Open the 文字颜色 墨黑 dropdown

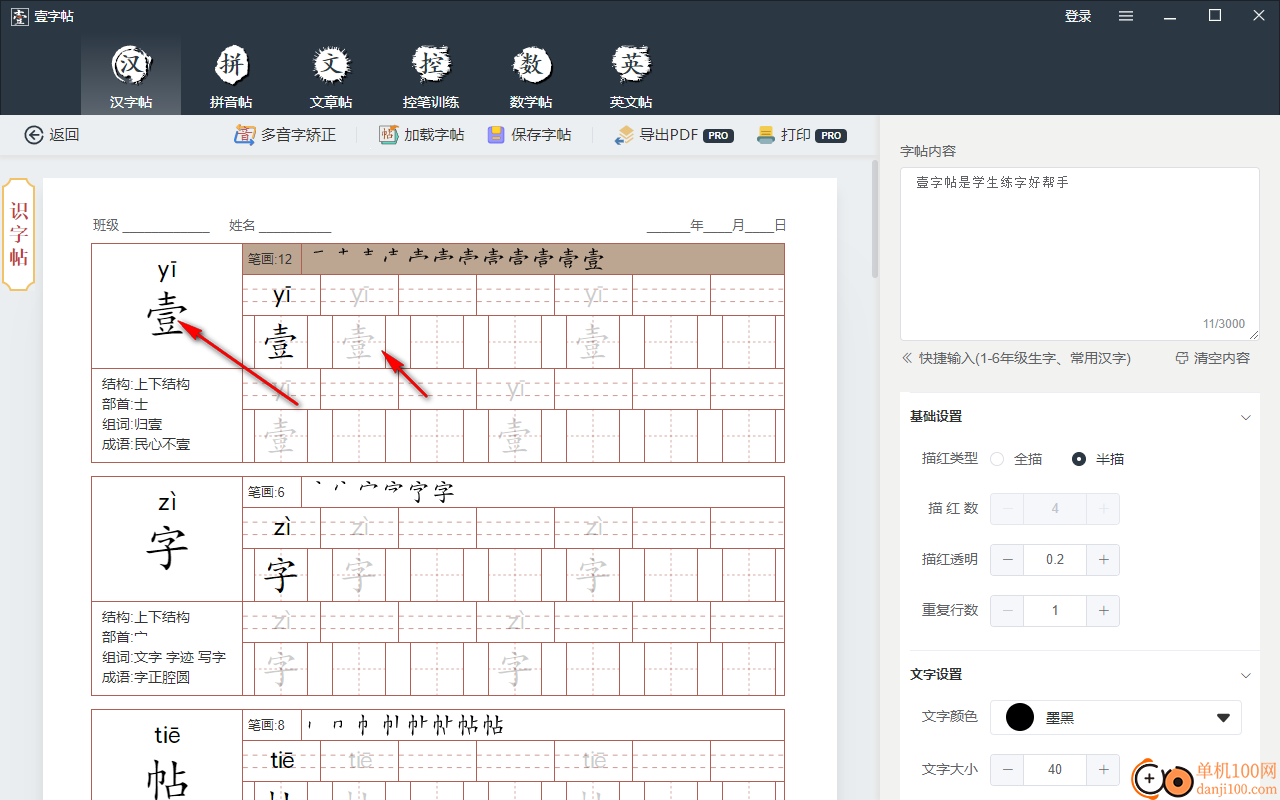point(1116,717)
